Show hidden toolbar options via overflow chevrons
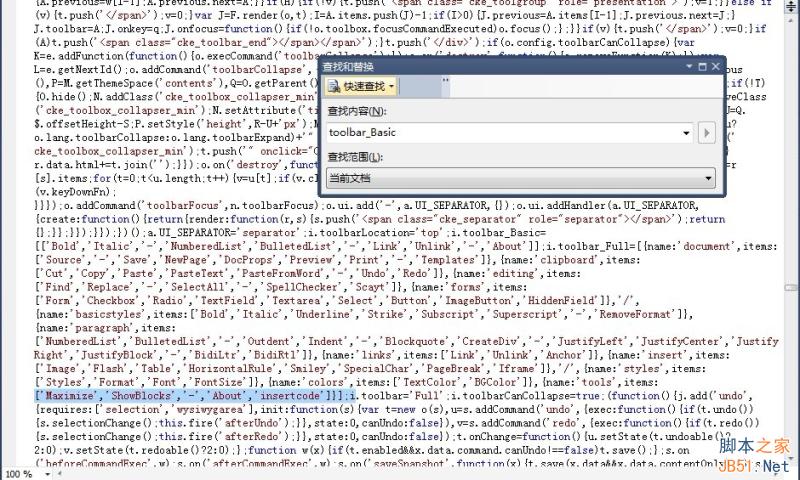The width and height of the screenshot is (800, 480). pos(445,80)
